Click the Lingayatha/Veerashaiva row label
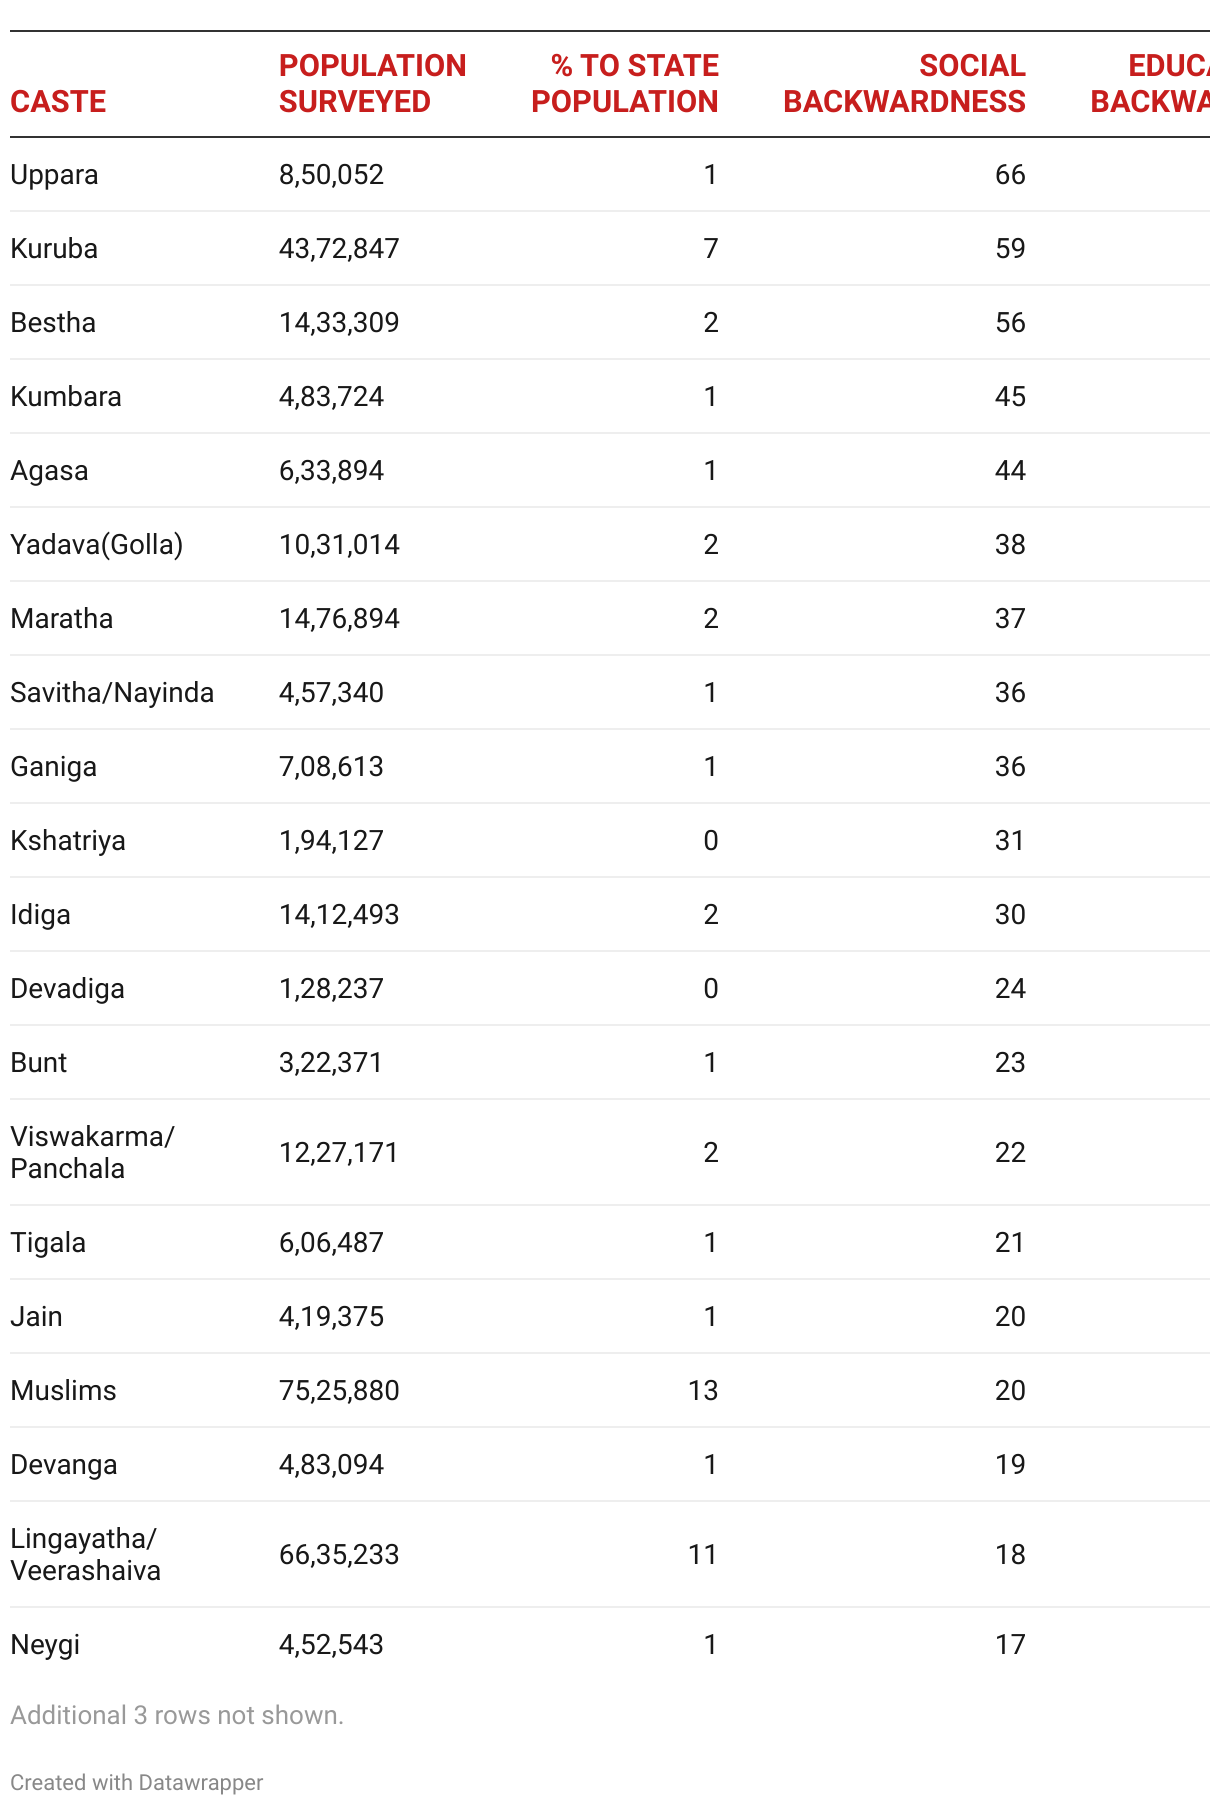Viewport: 1220px width, 1806px height. pos(85,1554)
